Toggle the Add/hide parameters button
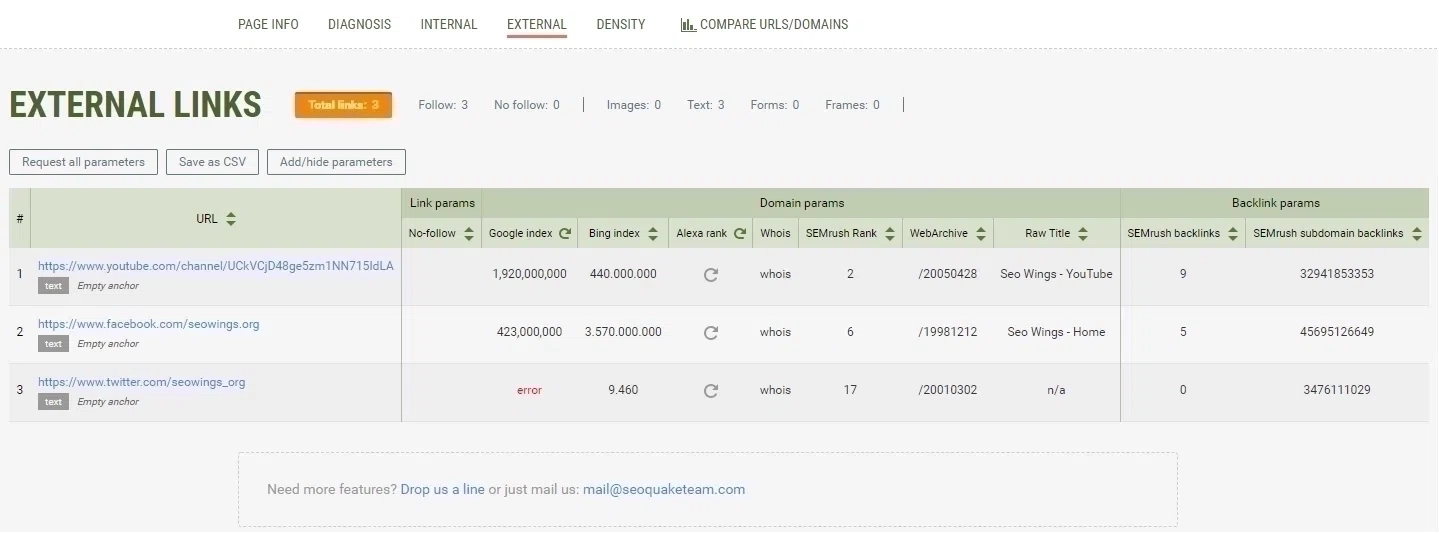The image size is (1439, 534). 336,162
